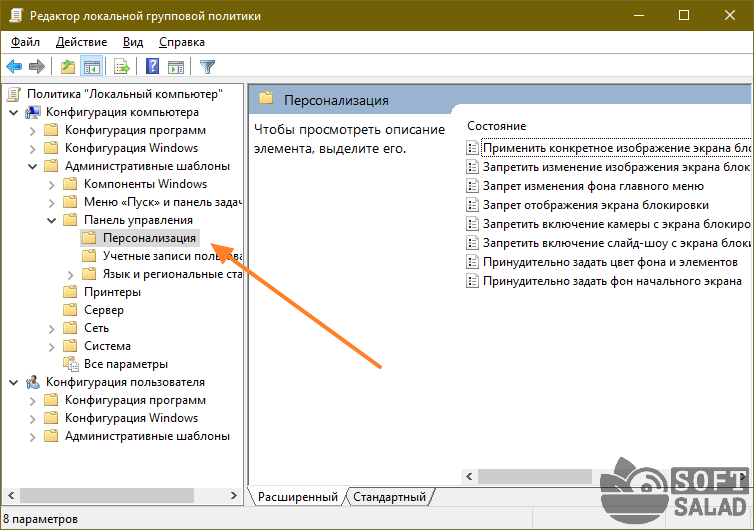Image resolution: width=754 pixels, height=530 pixels.
Task: Expand the 'Сеть' node
Action: [51, 329]
